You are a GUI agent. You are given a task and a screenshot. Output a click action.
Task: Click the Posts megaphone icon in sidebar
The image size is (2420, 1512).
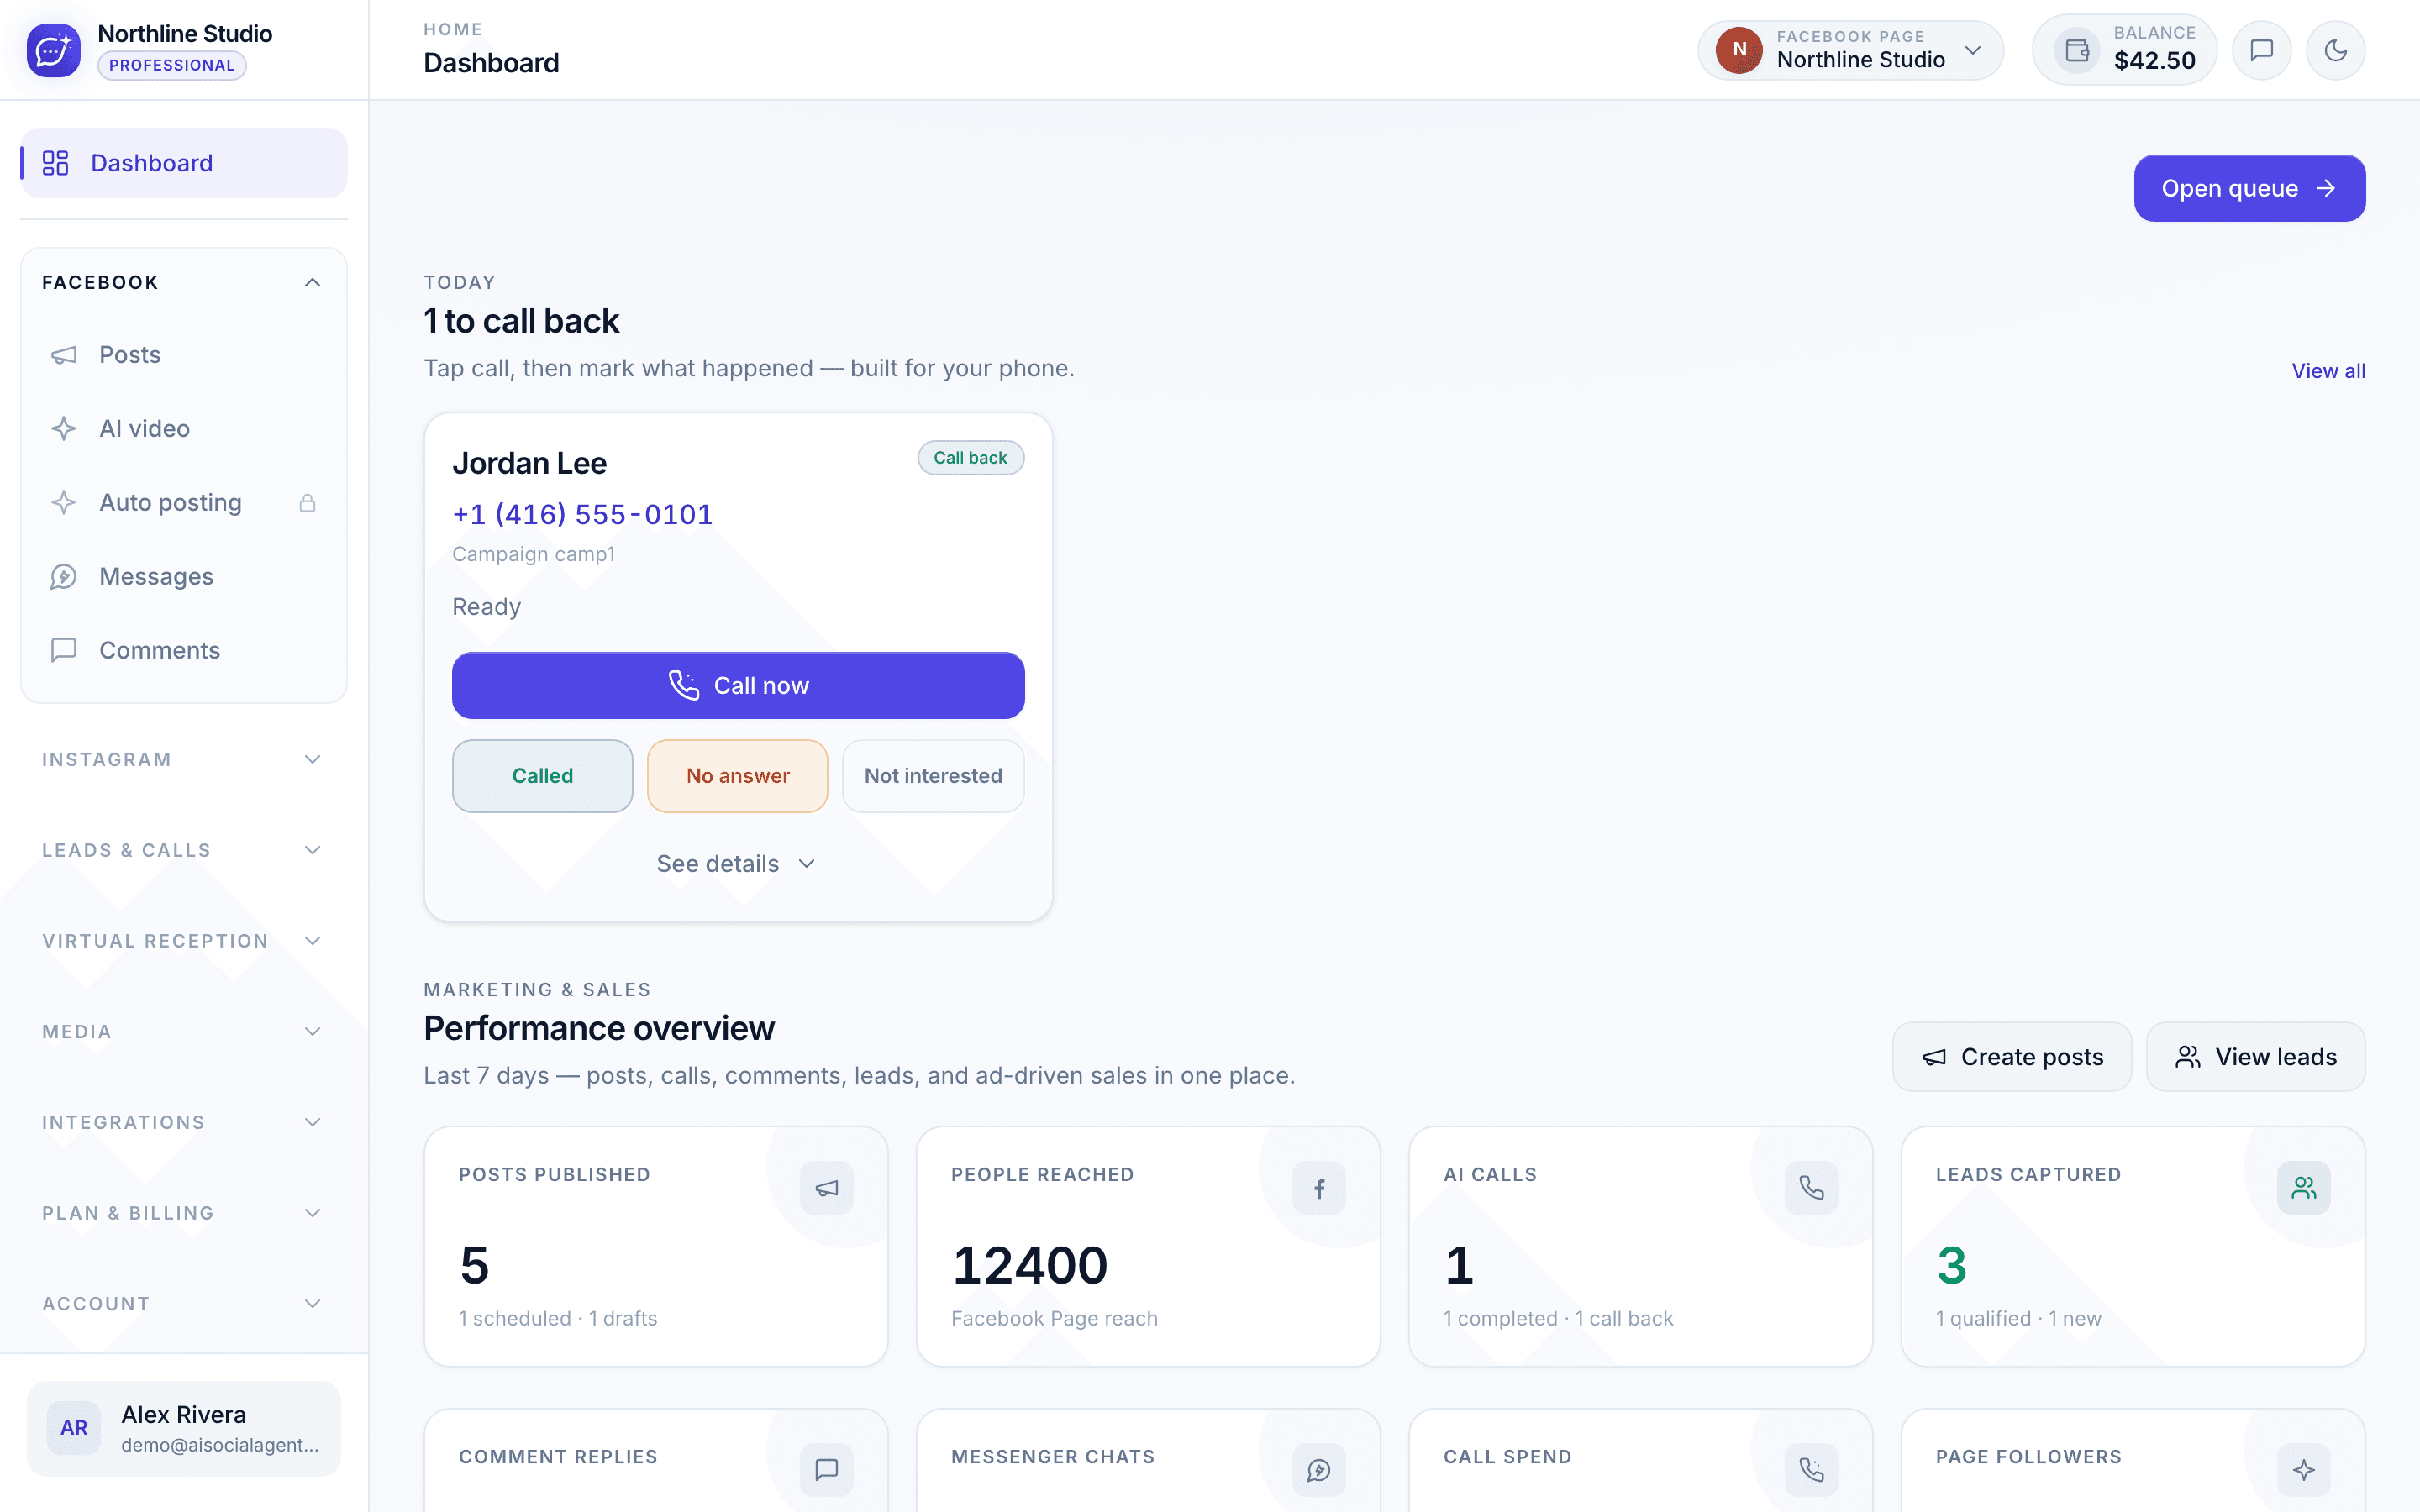click(x=64, y=355)
